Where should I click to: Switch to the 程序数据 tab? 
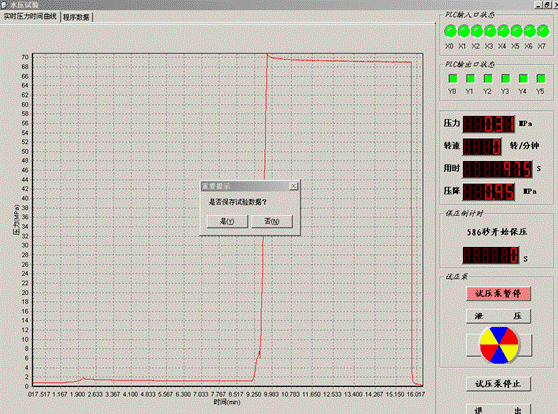(x=77, y=17)
